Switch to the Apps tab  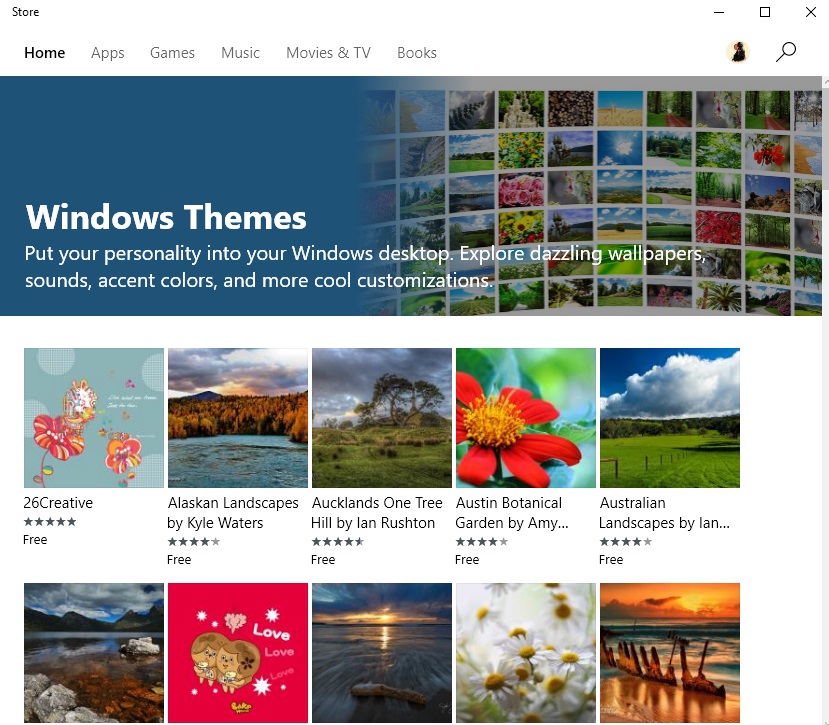[107, 53]
